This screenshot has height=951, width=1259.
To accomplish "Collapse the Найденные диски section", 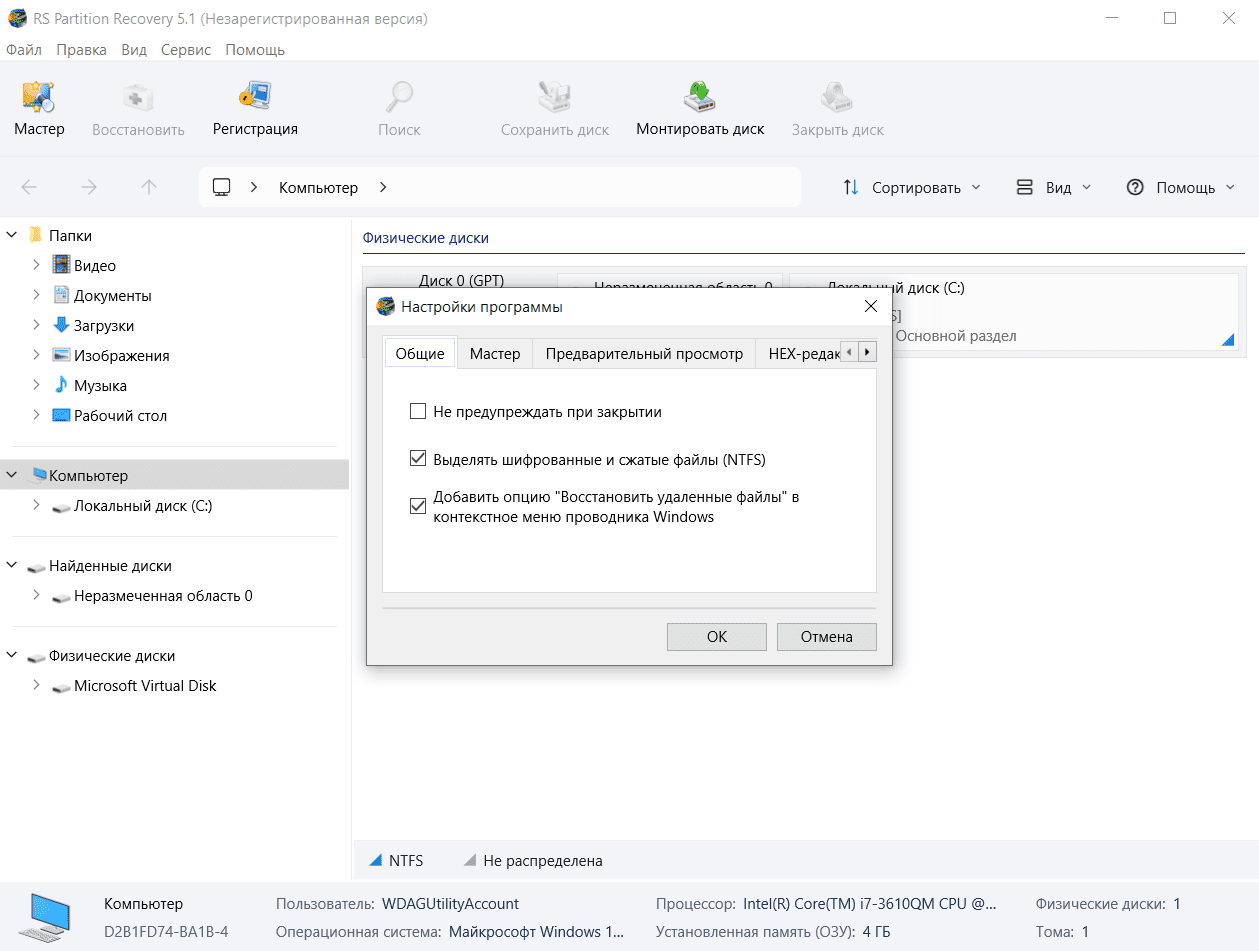I will point(12,566).
